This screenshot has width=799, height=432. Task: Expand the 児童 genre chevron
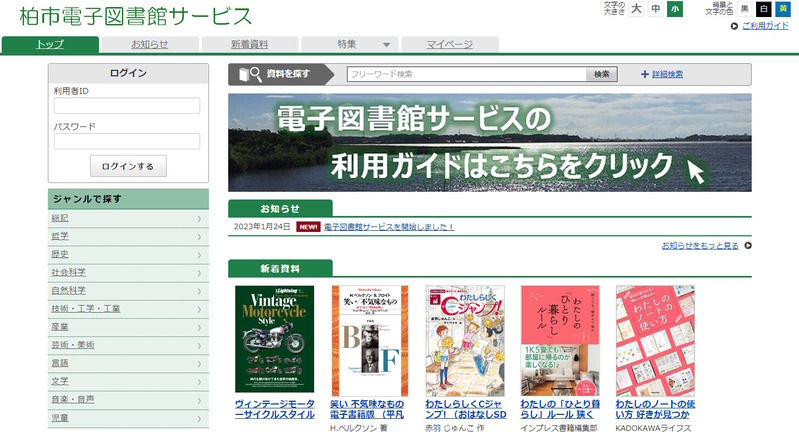(x=199, y=419)
